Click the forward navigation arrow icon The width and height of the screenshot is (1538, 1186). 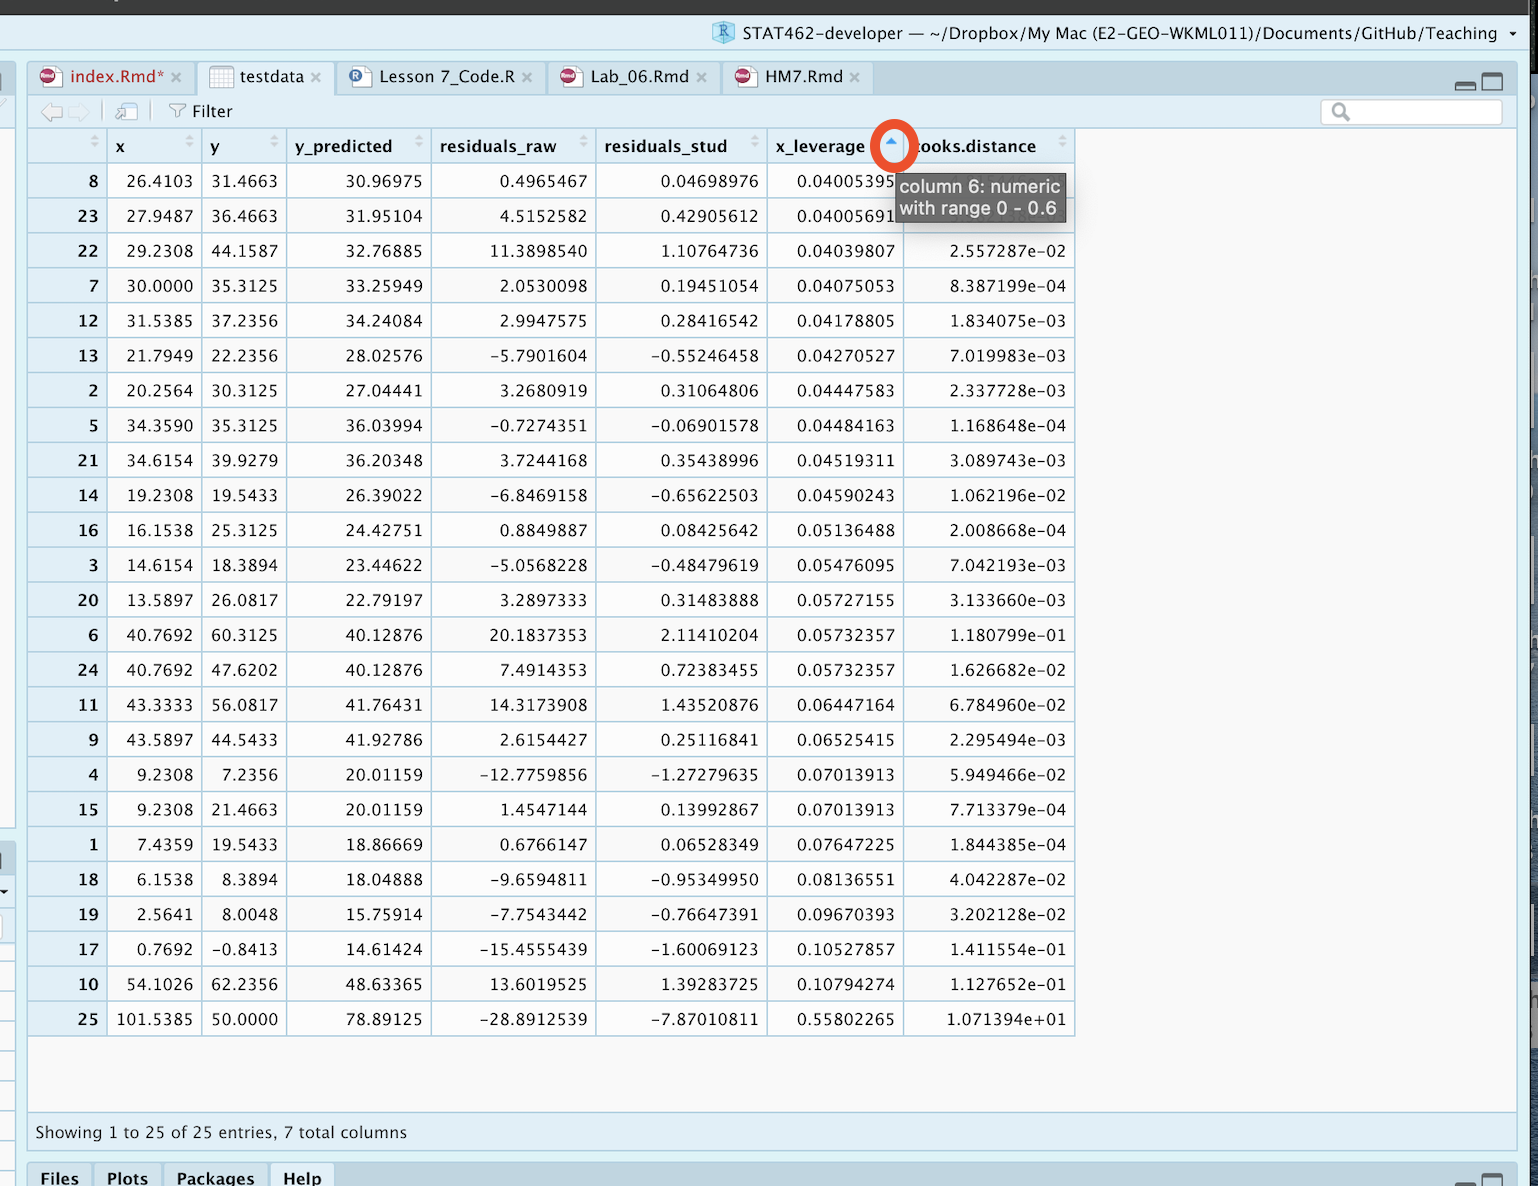80,112
